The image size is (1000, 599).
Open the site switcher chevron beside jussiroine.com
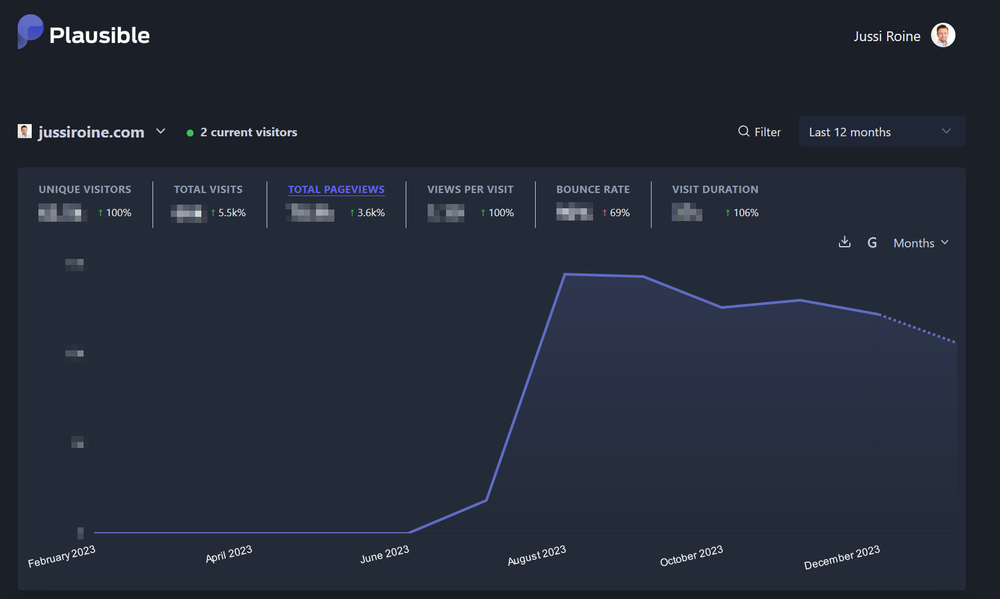pos(160,131)
